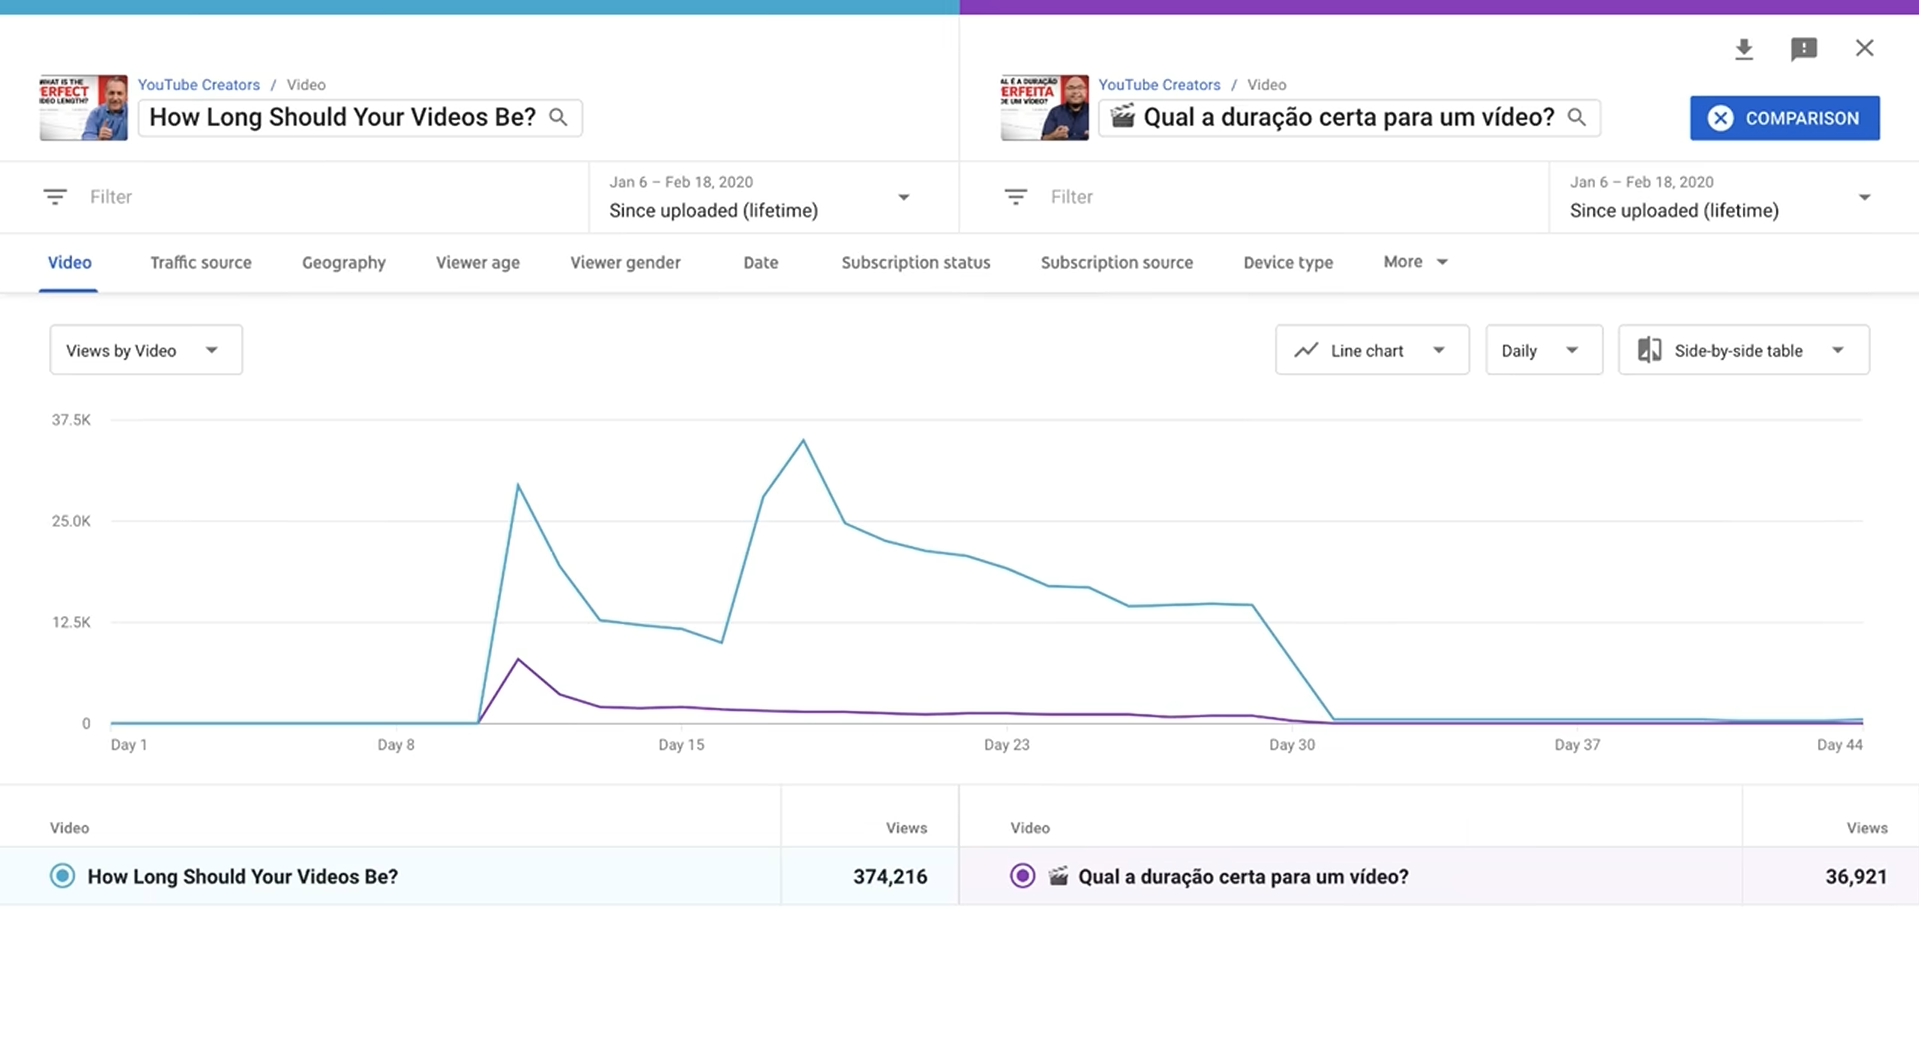Follow the left YouTube Creators breadcrumb link
The image size is (1919, 1048).
pyautogui.click(x=198, y=85)
